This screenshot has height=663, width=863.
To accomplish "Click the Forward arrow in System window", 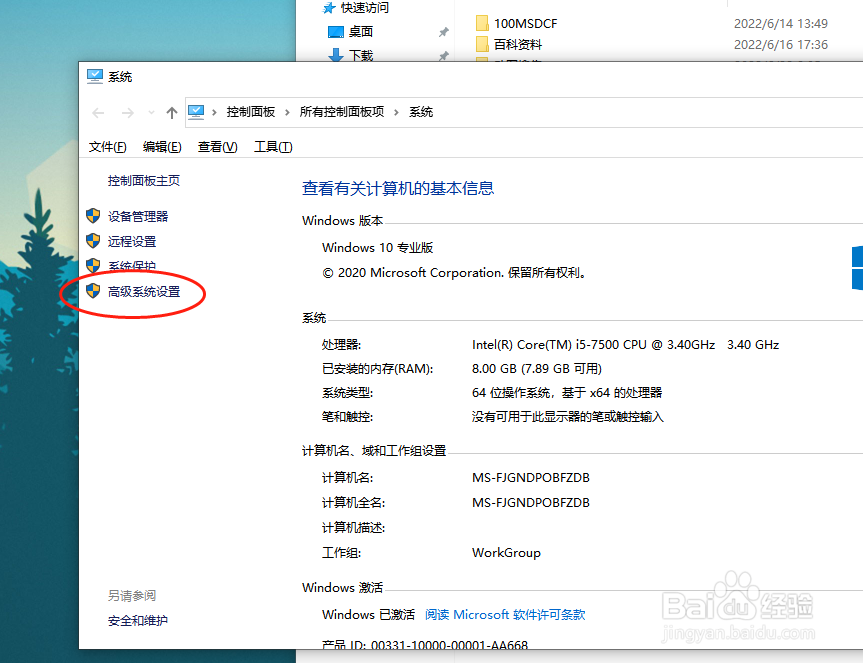I will (x=128, y=113).
